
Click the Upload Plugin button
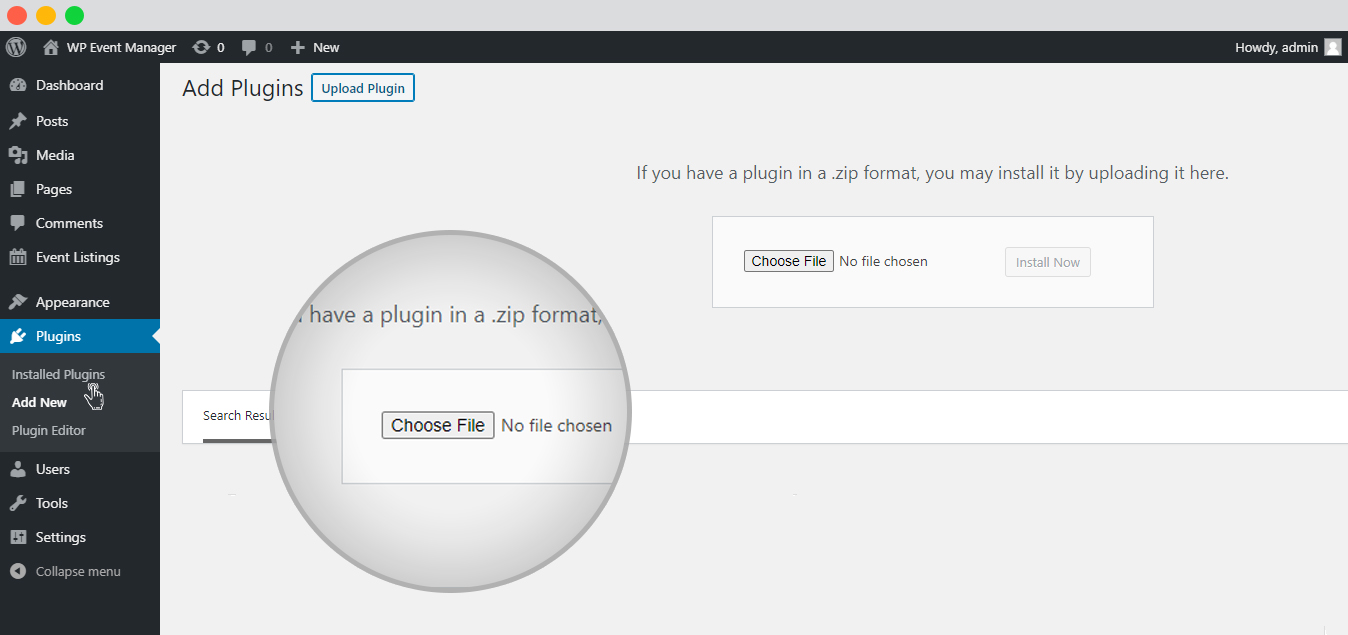pyautogui.click(x=363, y=88)
